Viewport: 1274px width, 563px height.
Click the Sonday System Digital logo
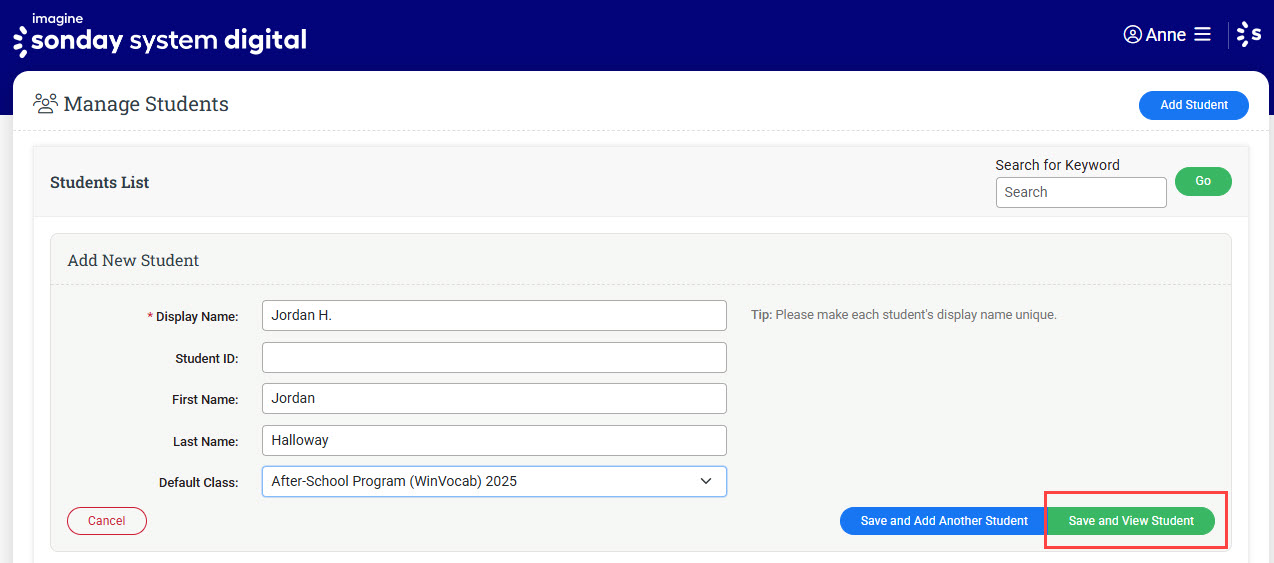(x=160, y=35)
